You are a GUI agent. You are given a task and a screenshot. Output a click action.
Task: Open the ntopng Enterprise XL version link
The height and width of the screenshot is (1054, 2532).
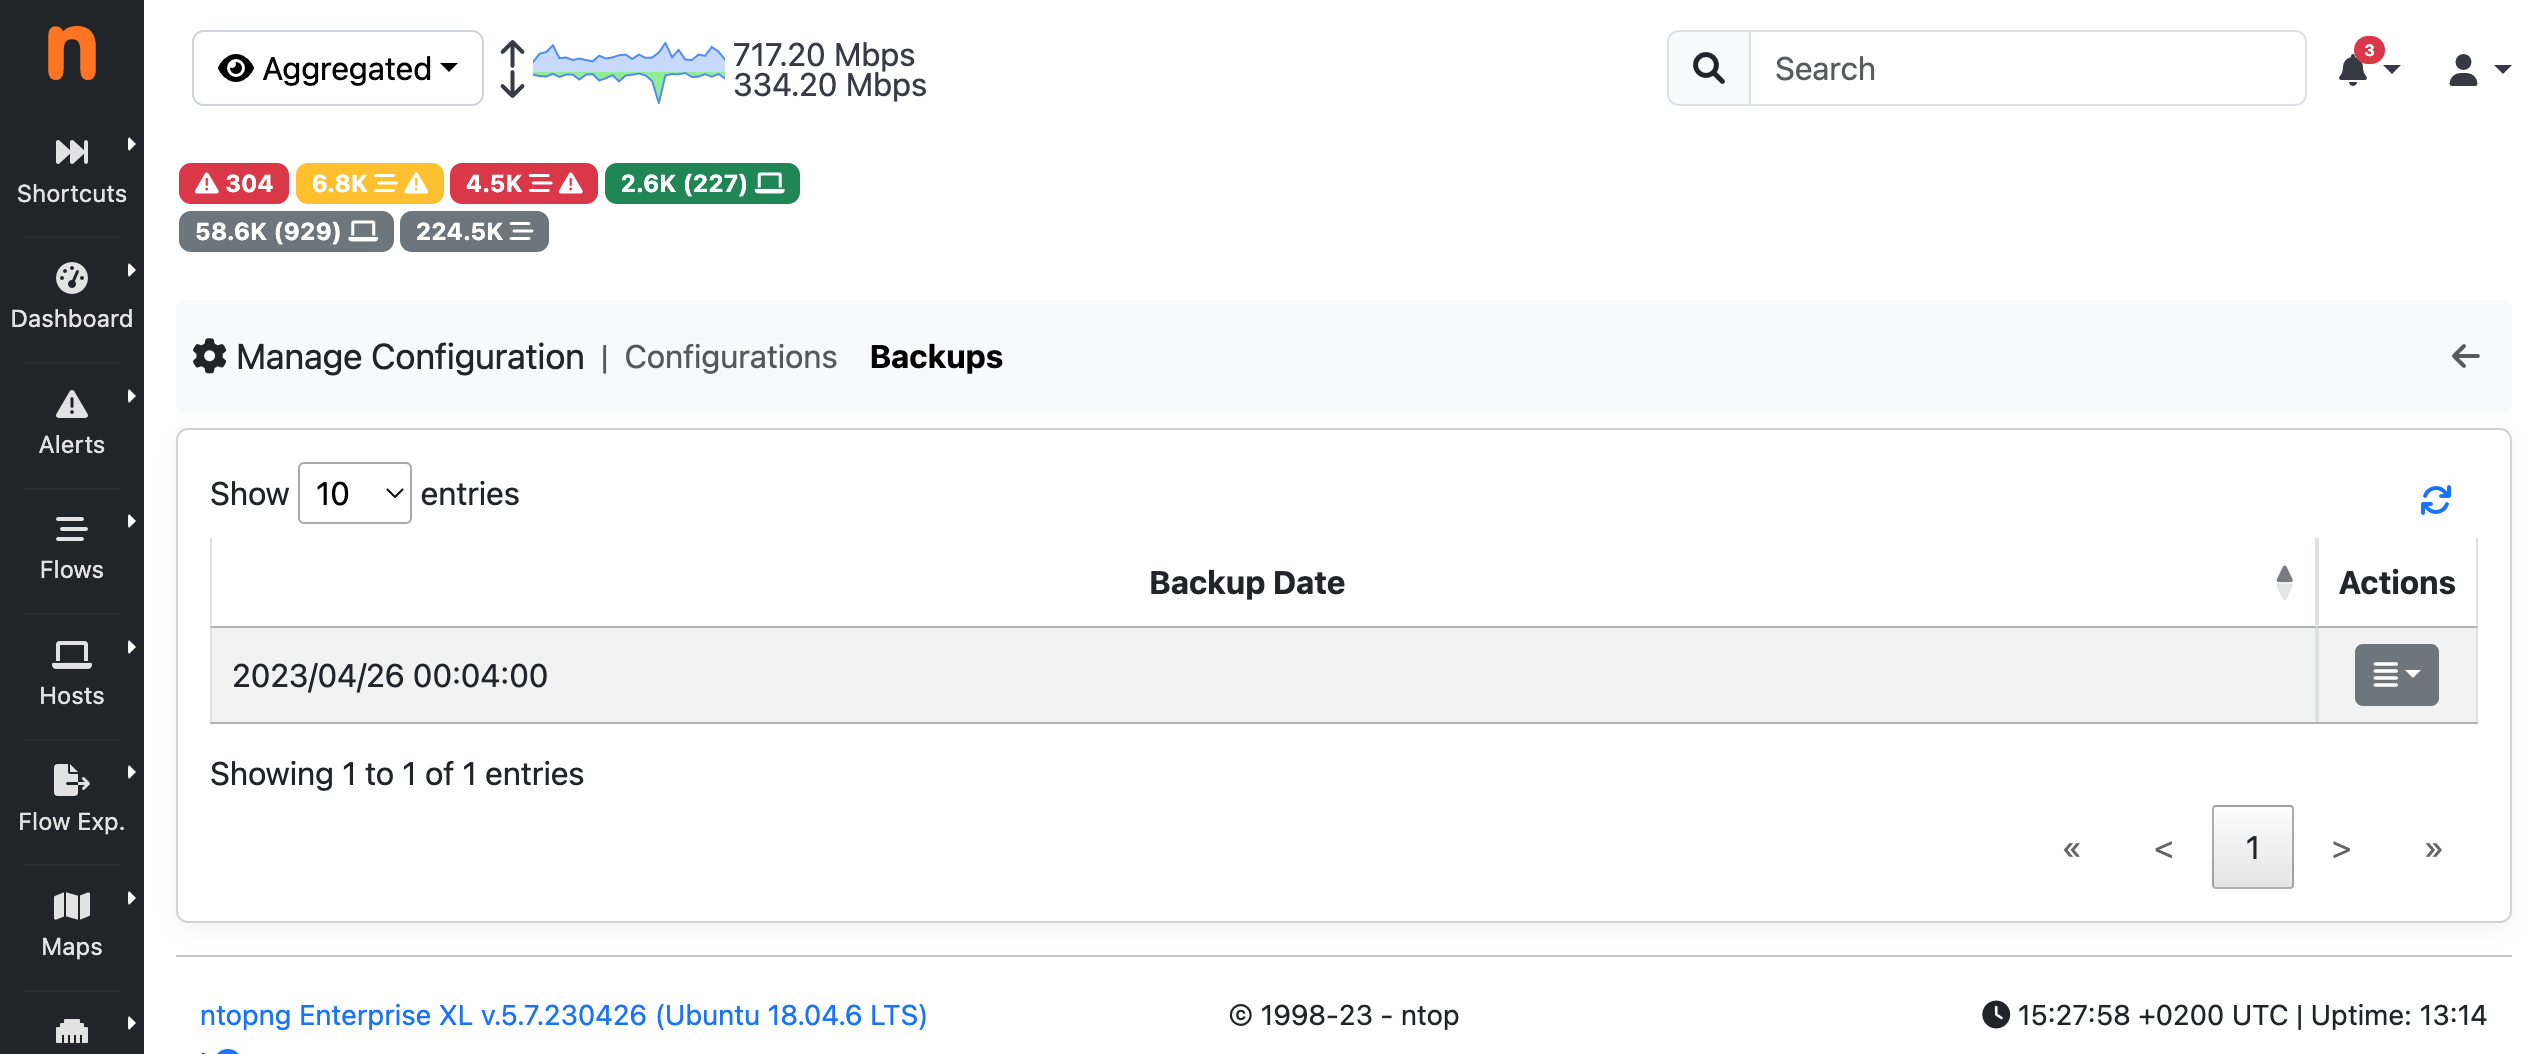(563, 1015)
